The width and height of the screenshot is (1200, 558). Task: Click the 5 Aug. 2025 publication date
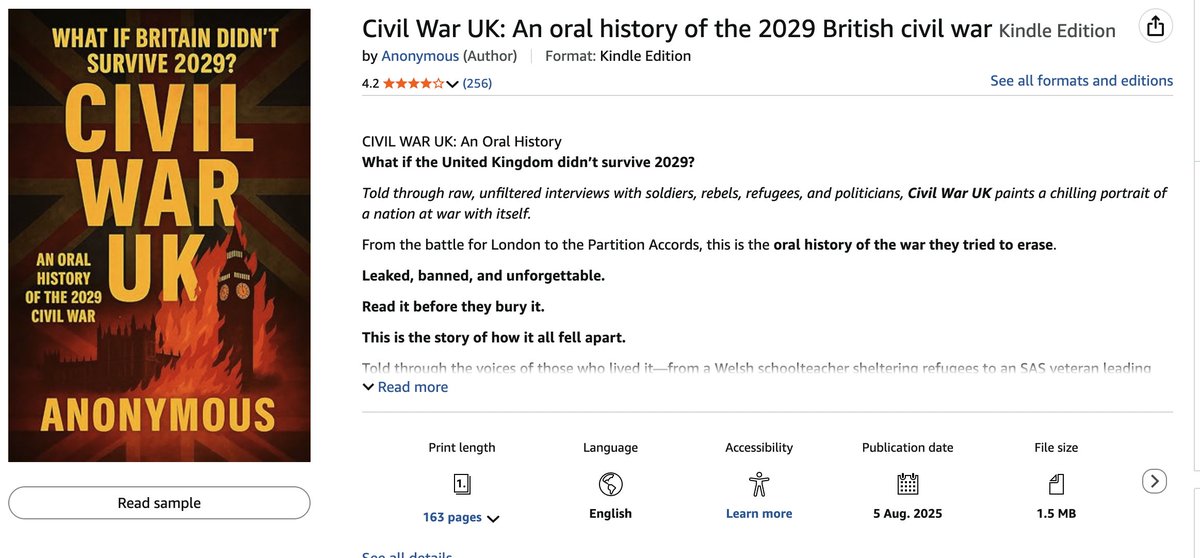[x=907, y=514]
